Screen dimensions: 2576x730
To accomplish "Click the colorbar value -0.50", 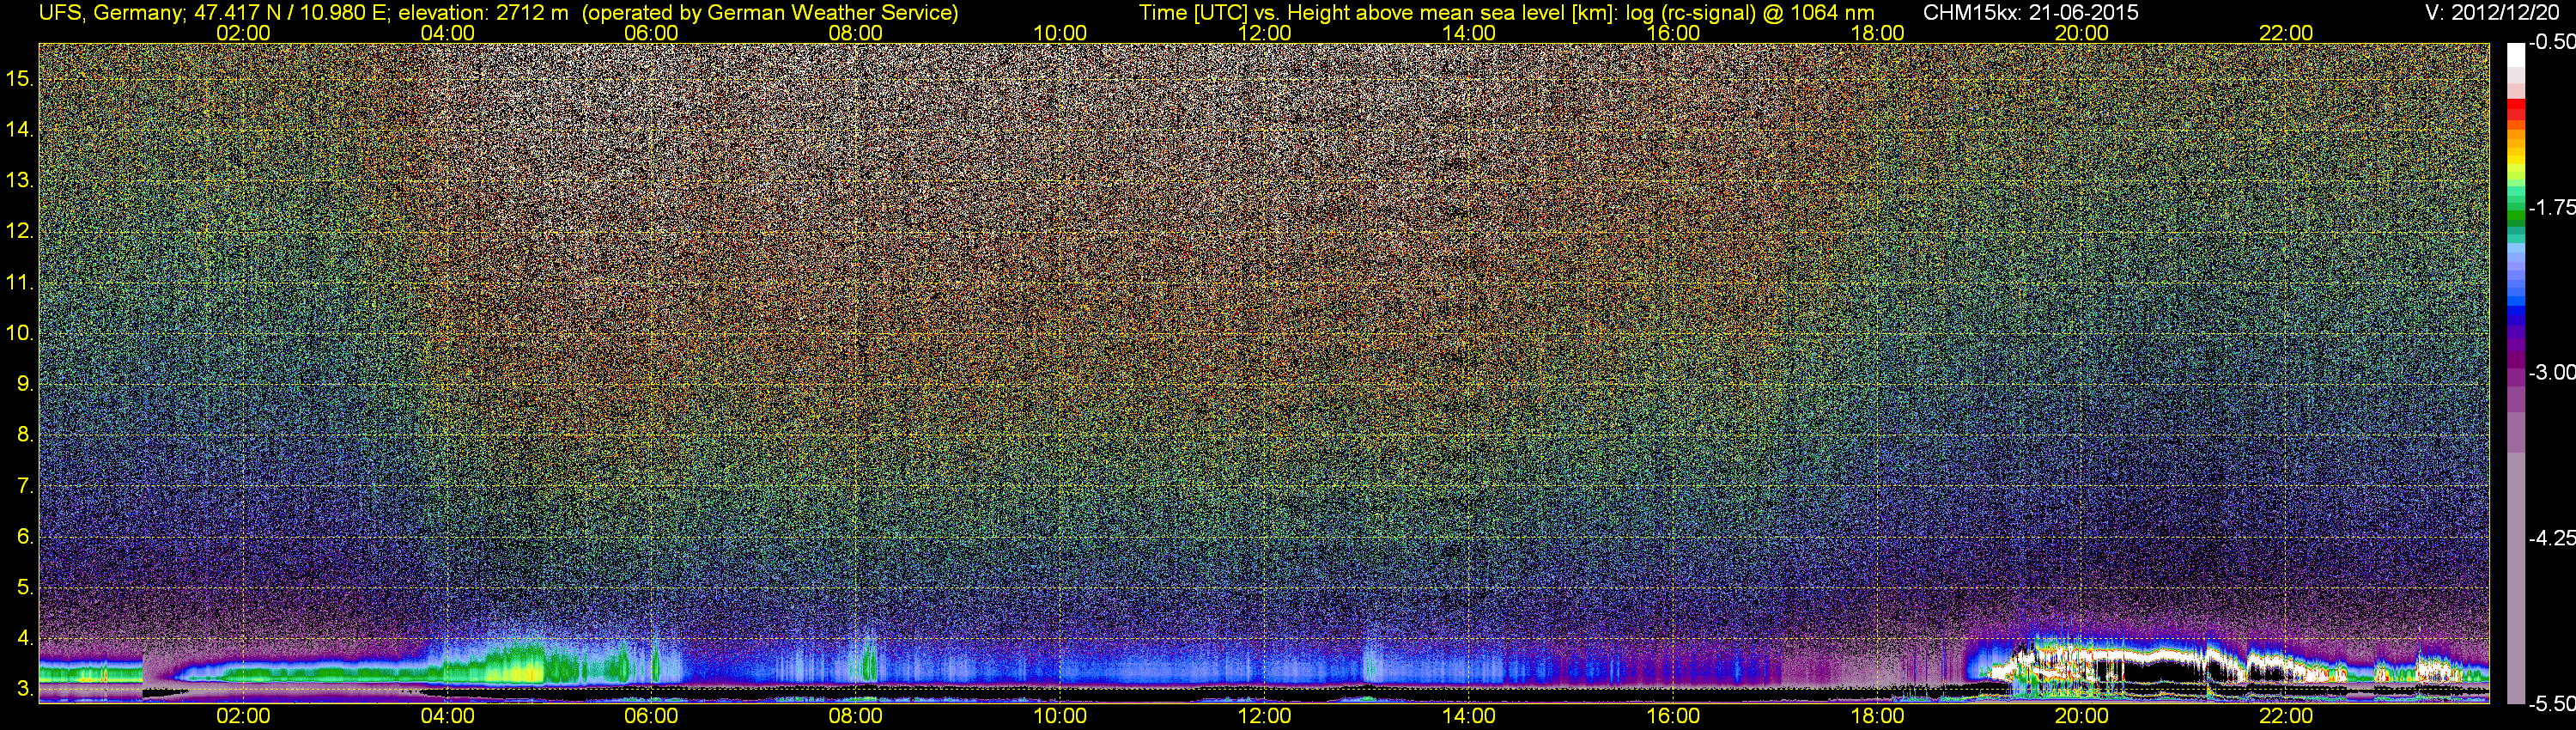I will [2552, 42].
